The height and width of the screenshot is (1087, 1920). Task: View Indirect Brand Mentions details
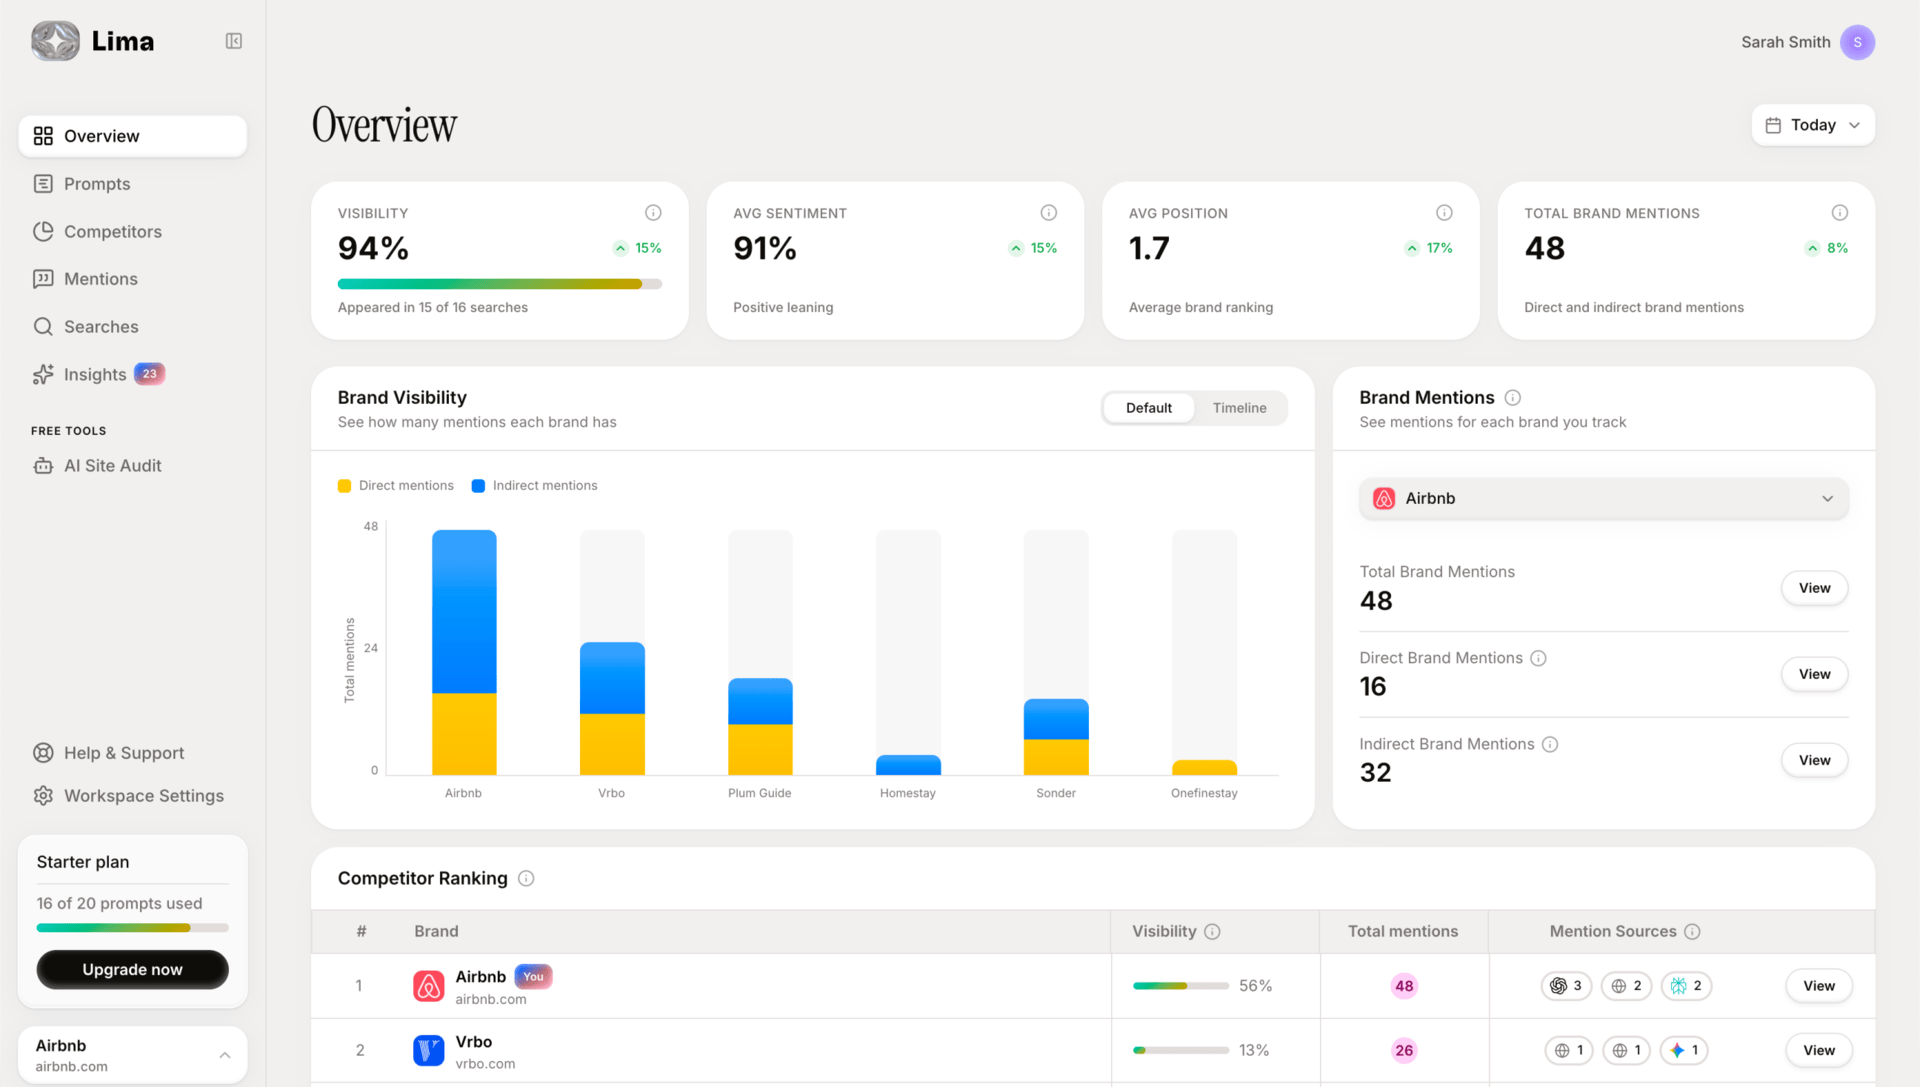pos(1814,760)
